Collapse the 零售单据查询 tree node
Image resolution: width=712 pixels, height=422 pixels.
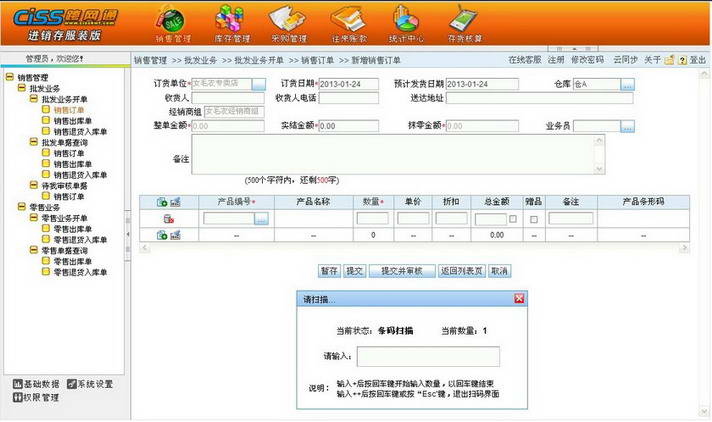click(x=34, y=250)
